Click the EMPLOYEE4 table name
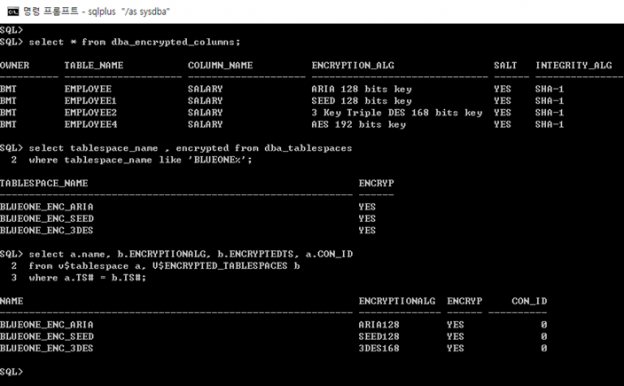Image resolution: width=624 pixels, height=386 pixels. pos(91,124)
